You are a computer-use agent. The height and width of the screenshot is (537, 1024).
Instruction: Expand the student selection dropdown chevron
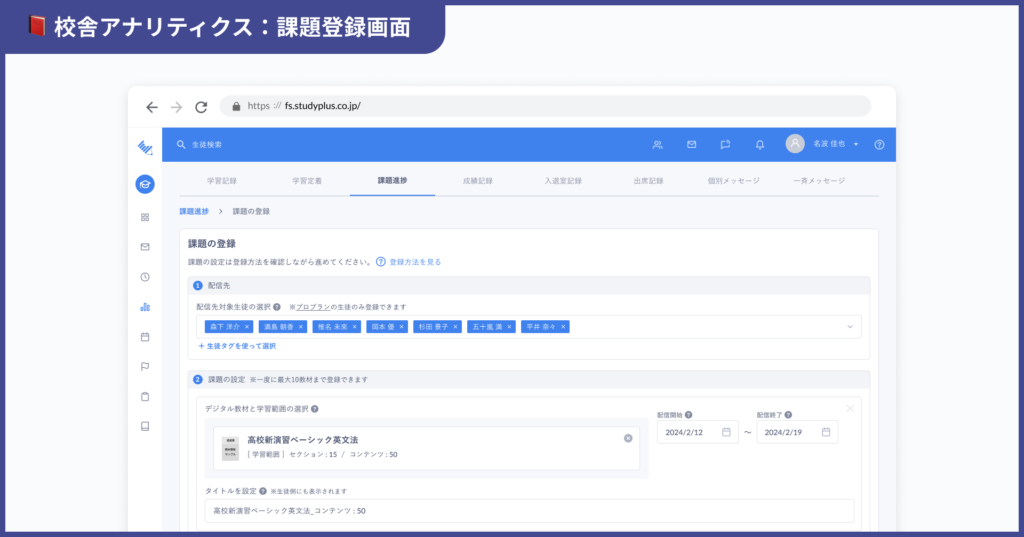850,327
